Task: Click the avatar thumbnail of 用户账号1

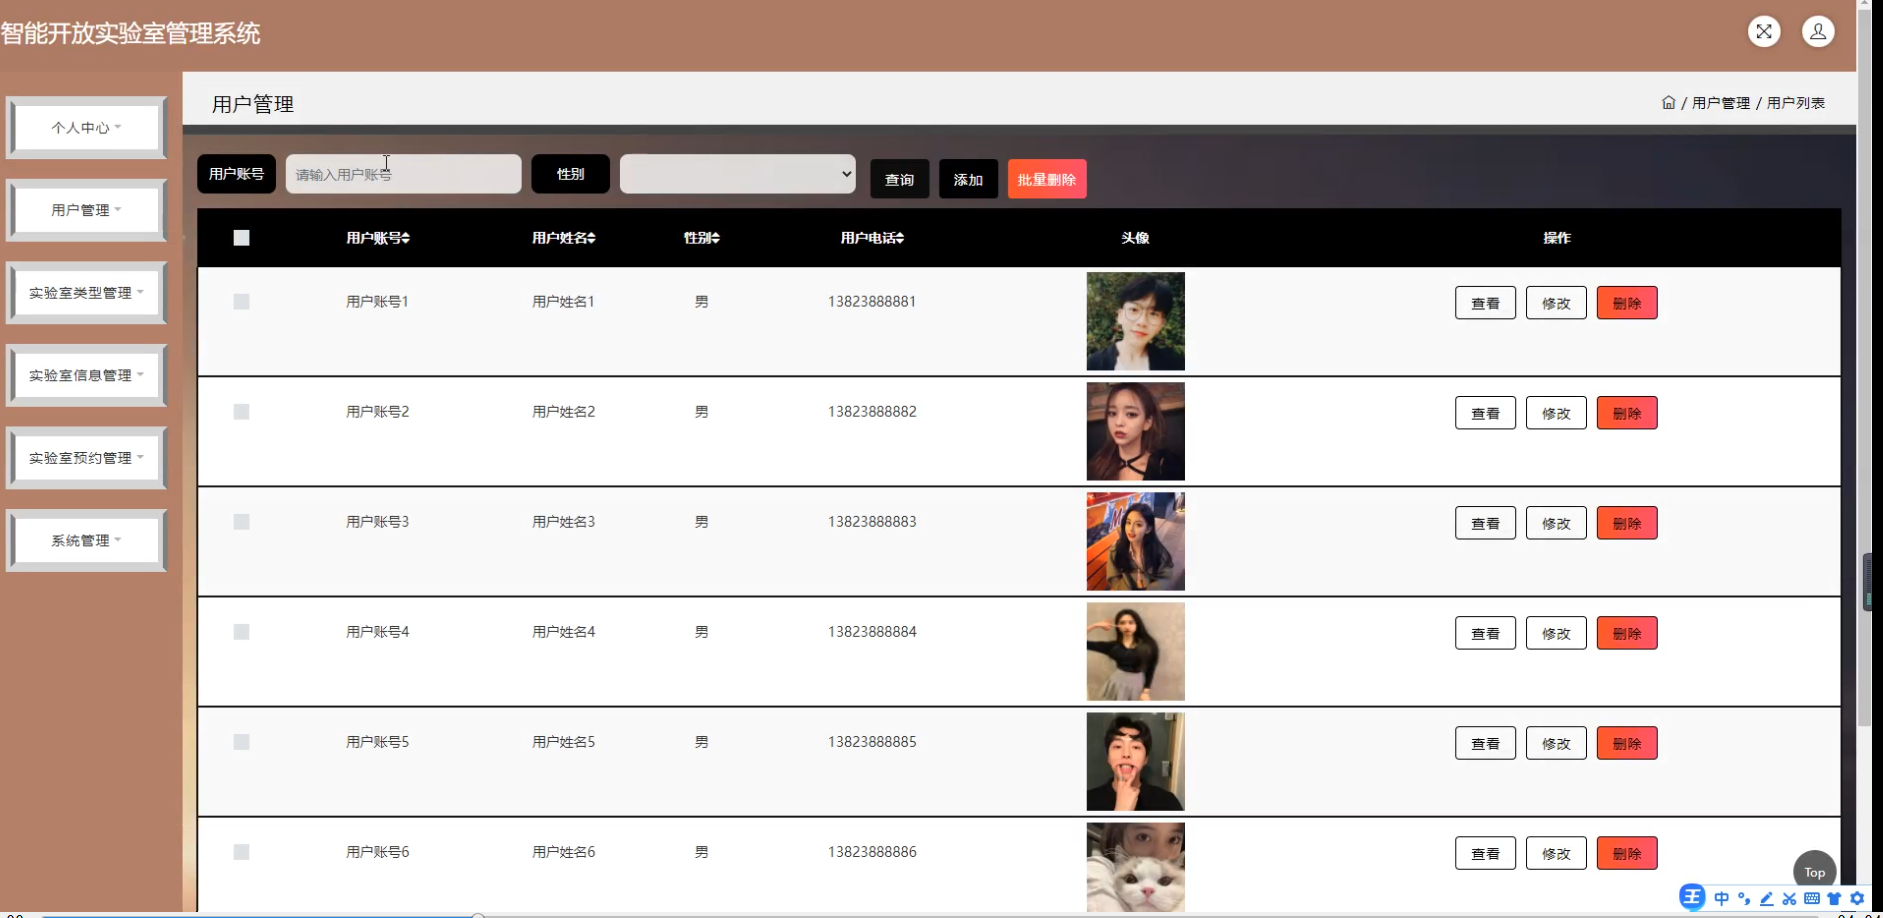Action: [x=1135, y=321]
